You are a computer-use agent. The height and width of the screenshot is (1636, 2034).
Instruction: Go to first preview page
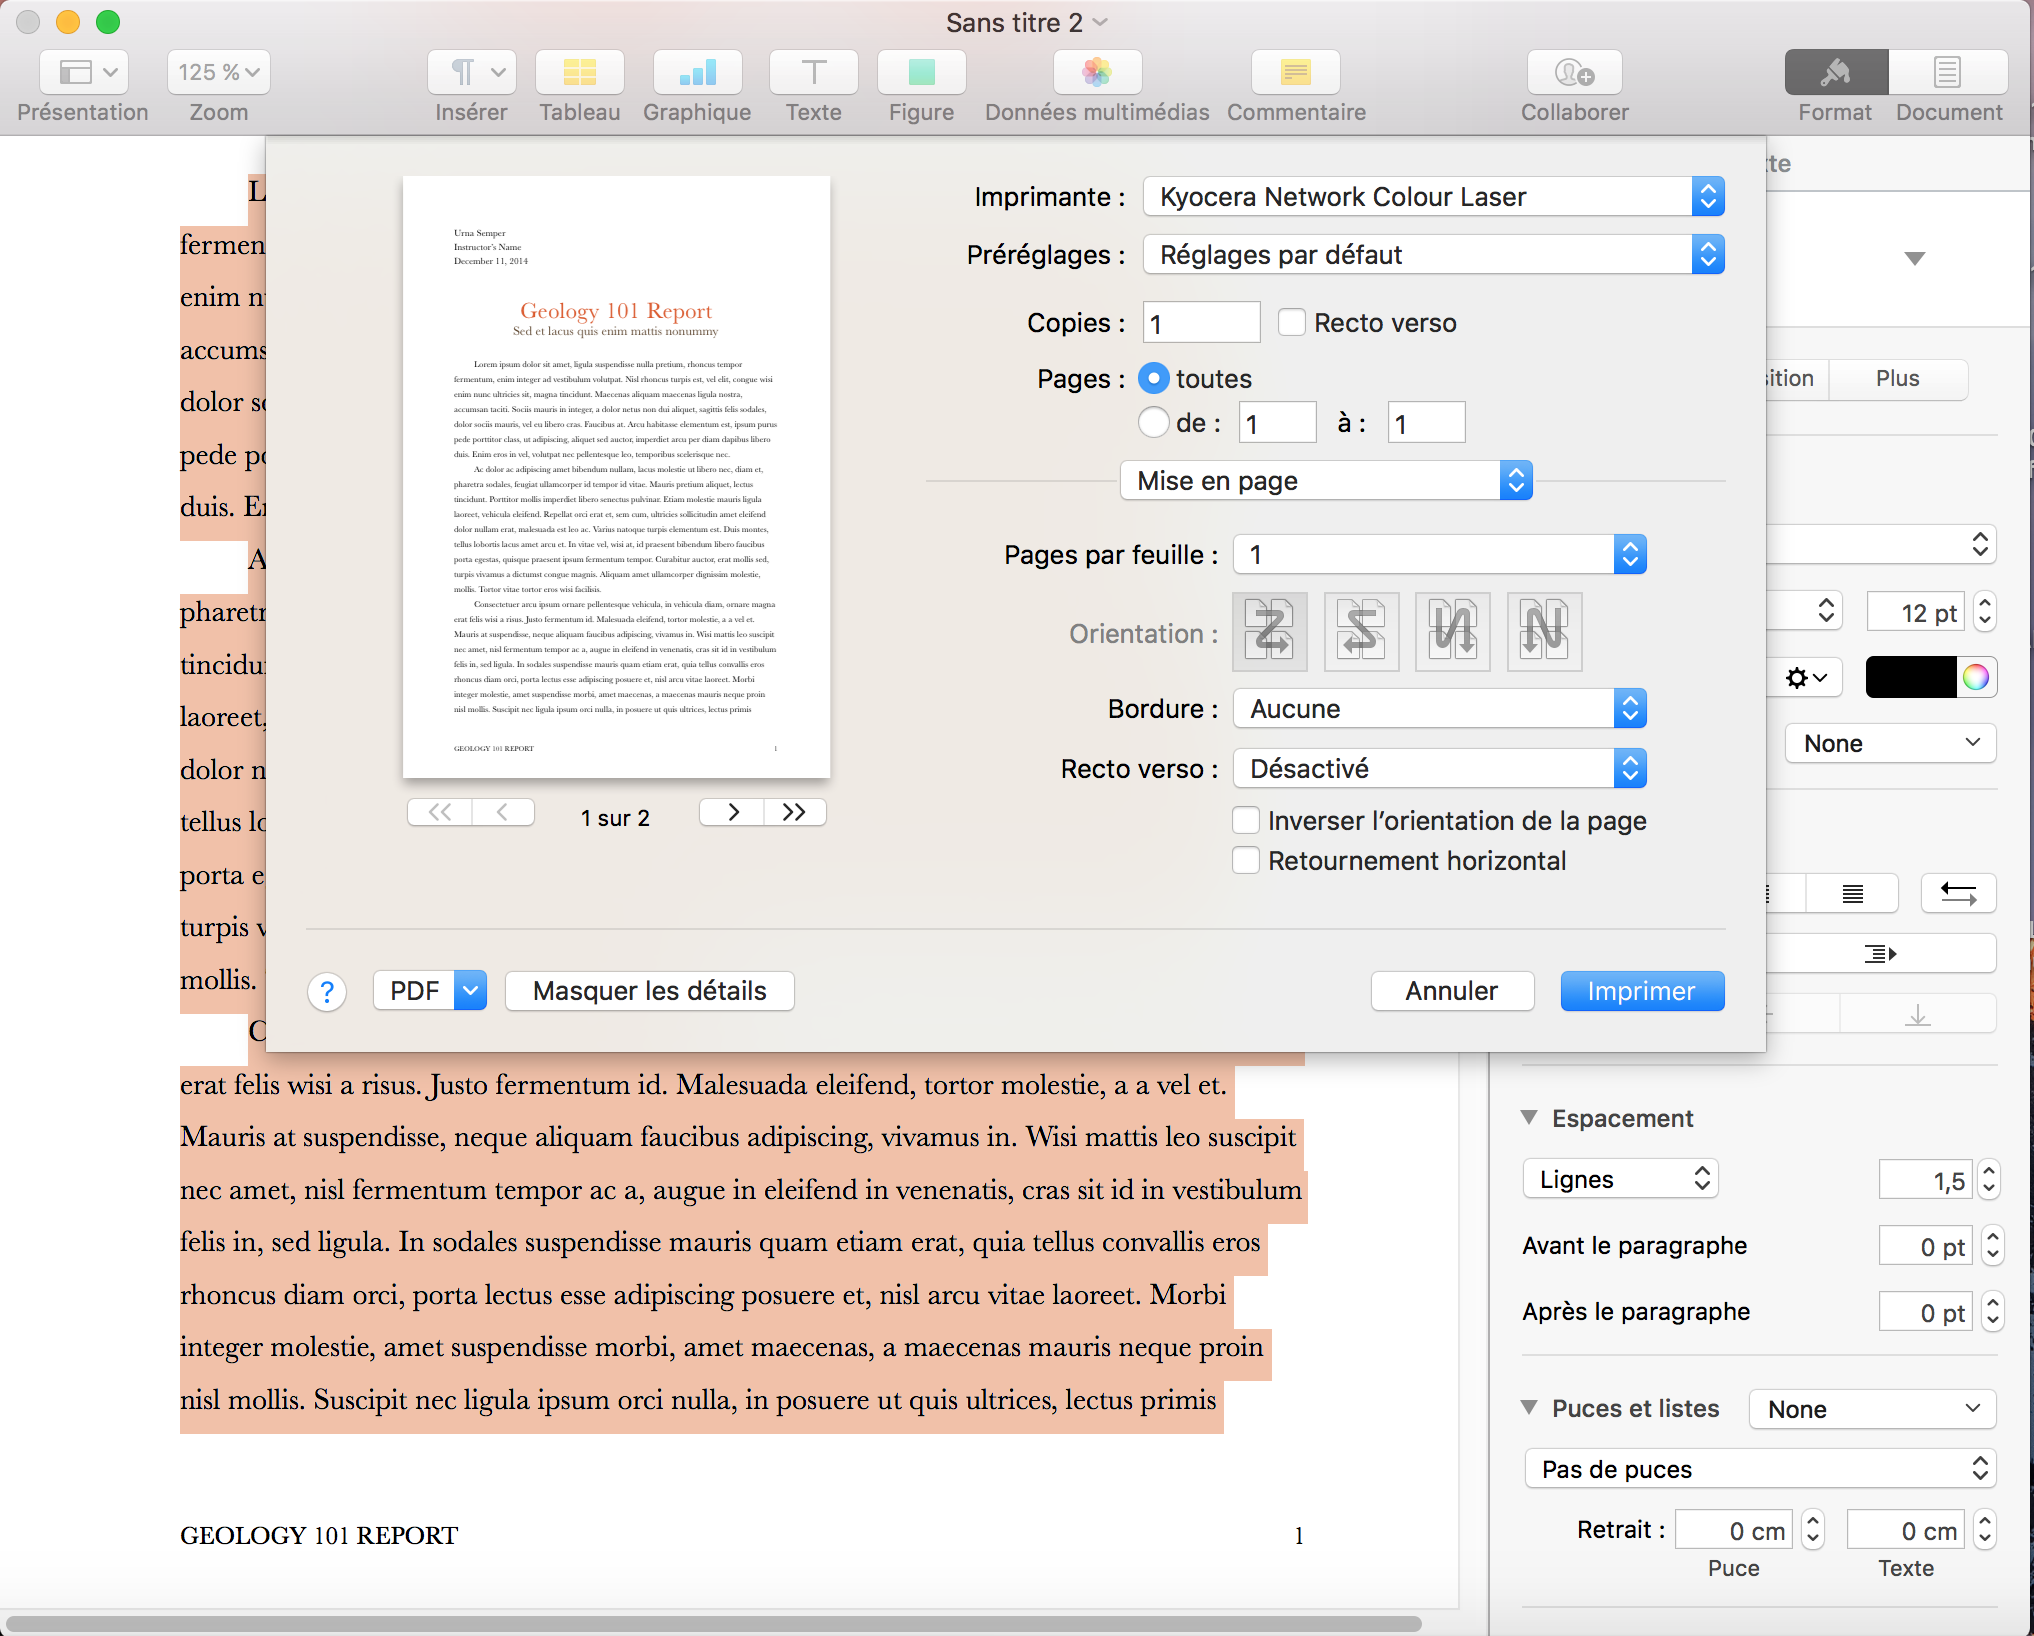[440, 812]
